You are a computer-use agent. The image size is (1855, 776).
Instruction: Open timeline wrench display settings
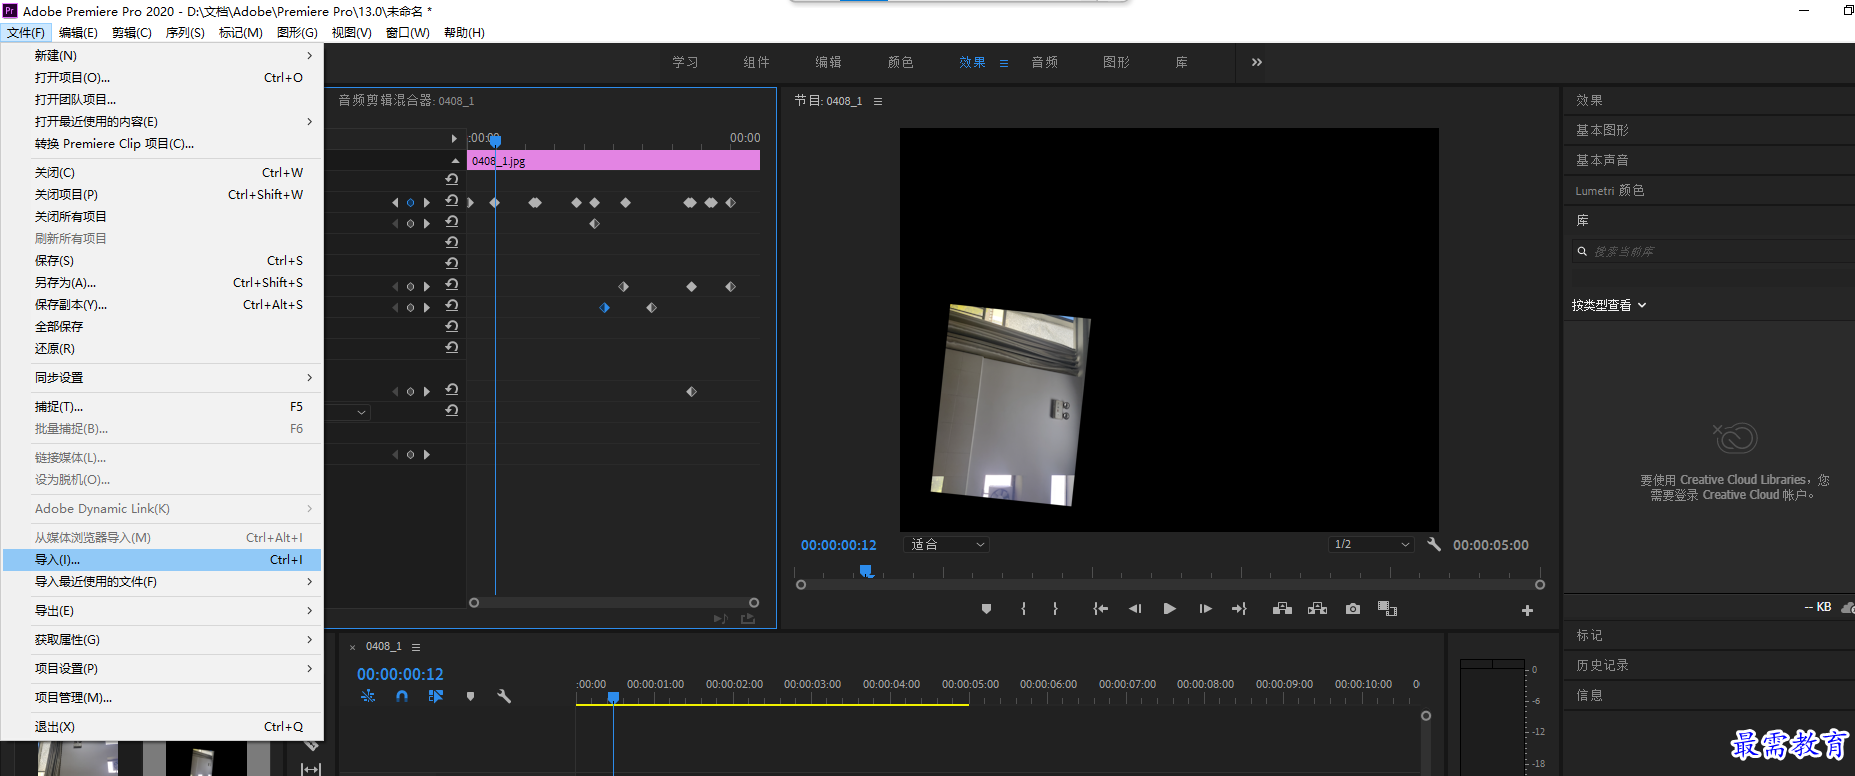[x=504, y=696]
